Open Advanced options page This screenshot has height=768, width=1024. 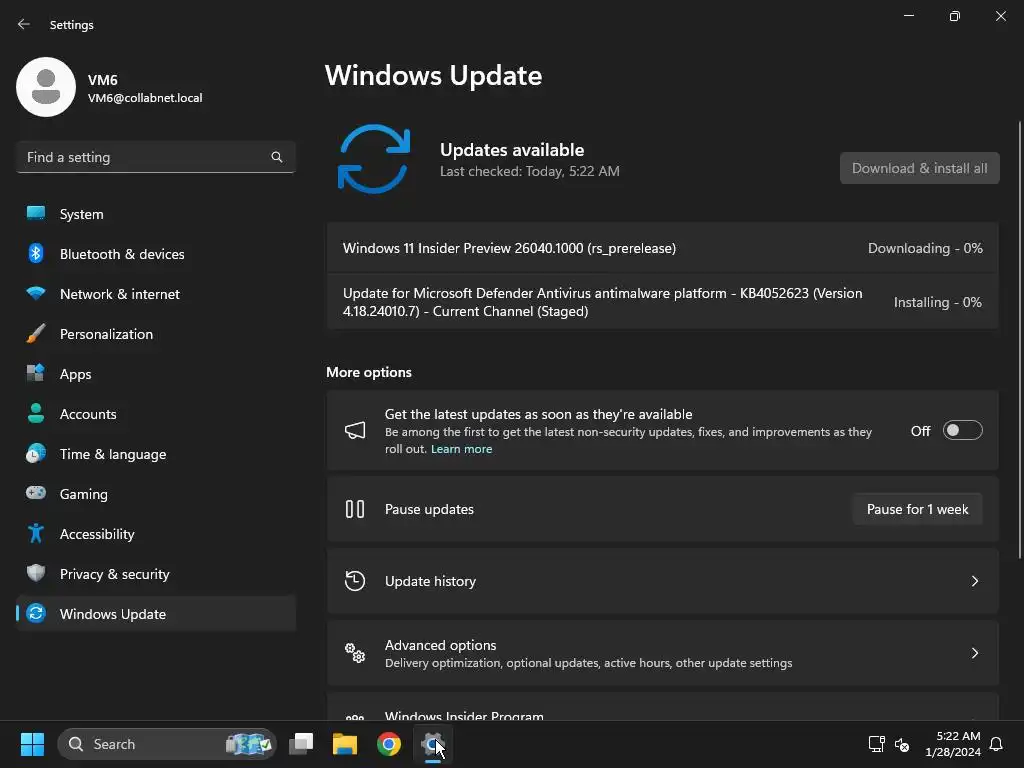coord(663,652)
